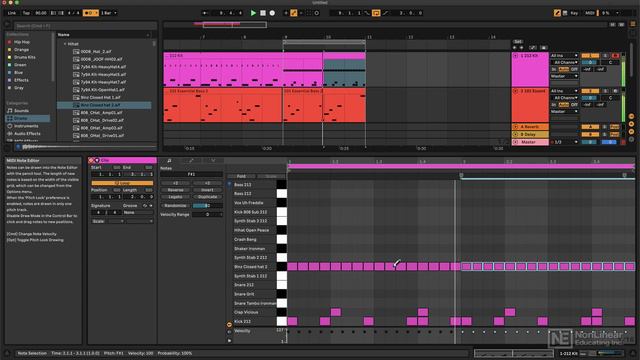The height and width of the screenshot is (360, 640).
Task: Set 101 Essent monitor to In
Action: click(553, 105)
